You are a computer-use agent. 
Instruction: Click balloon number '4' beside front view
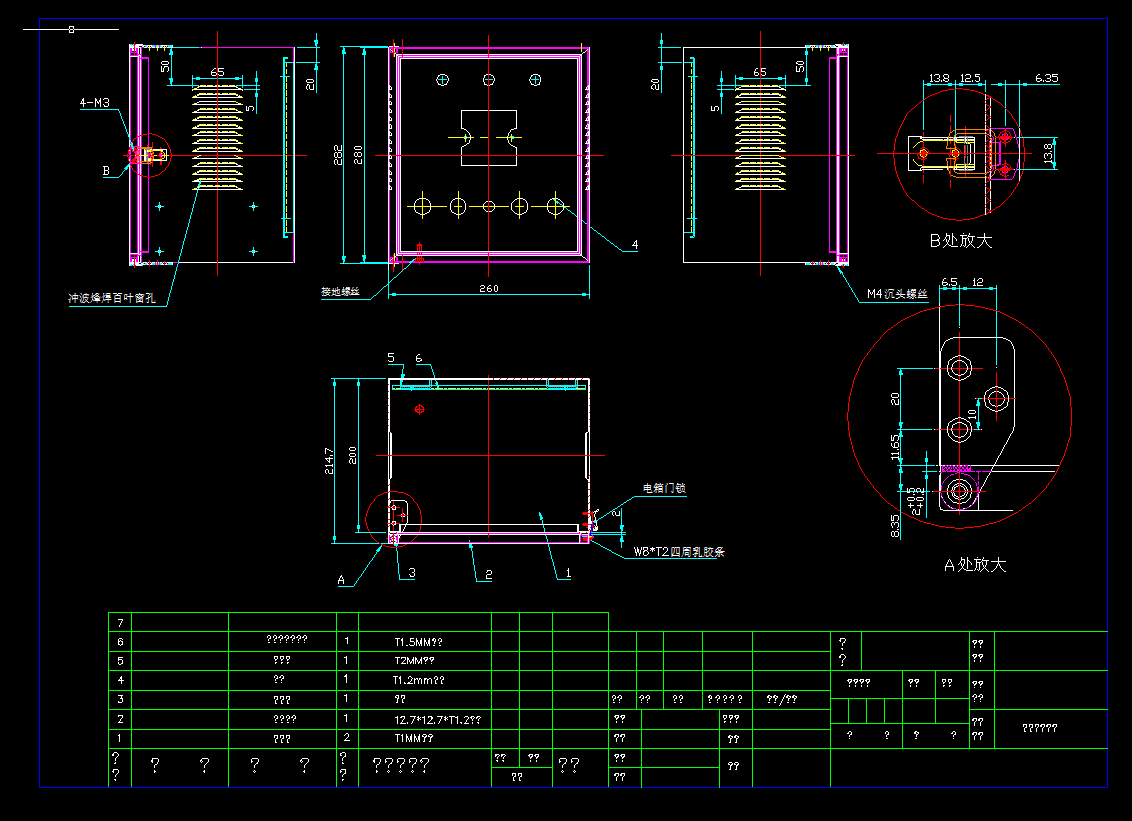635,245
